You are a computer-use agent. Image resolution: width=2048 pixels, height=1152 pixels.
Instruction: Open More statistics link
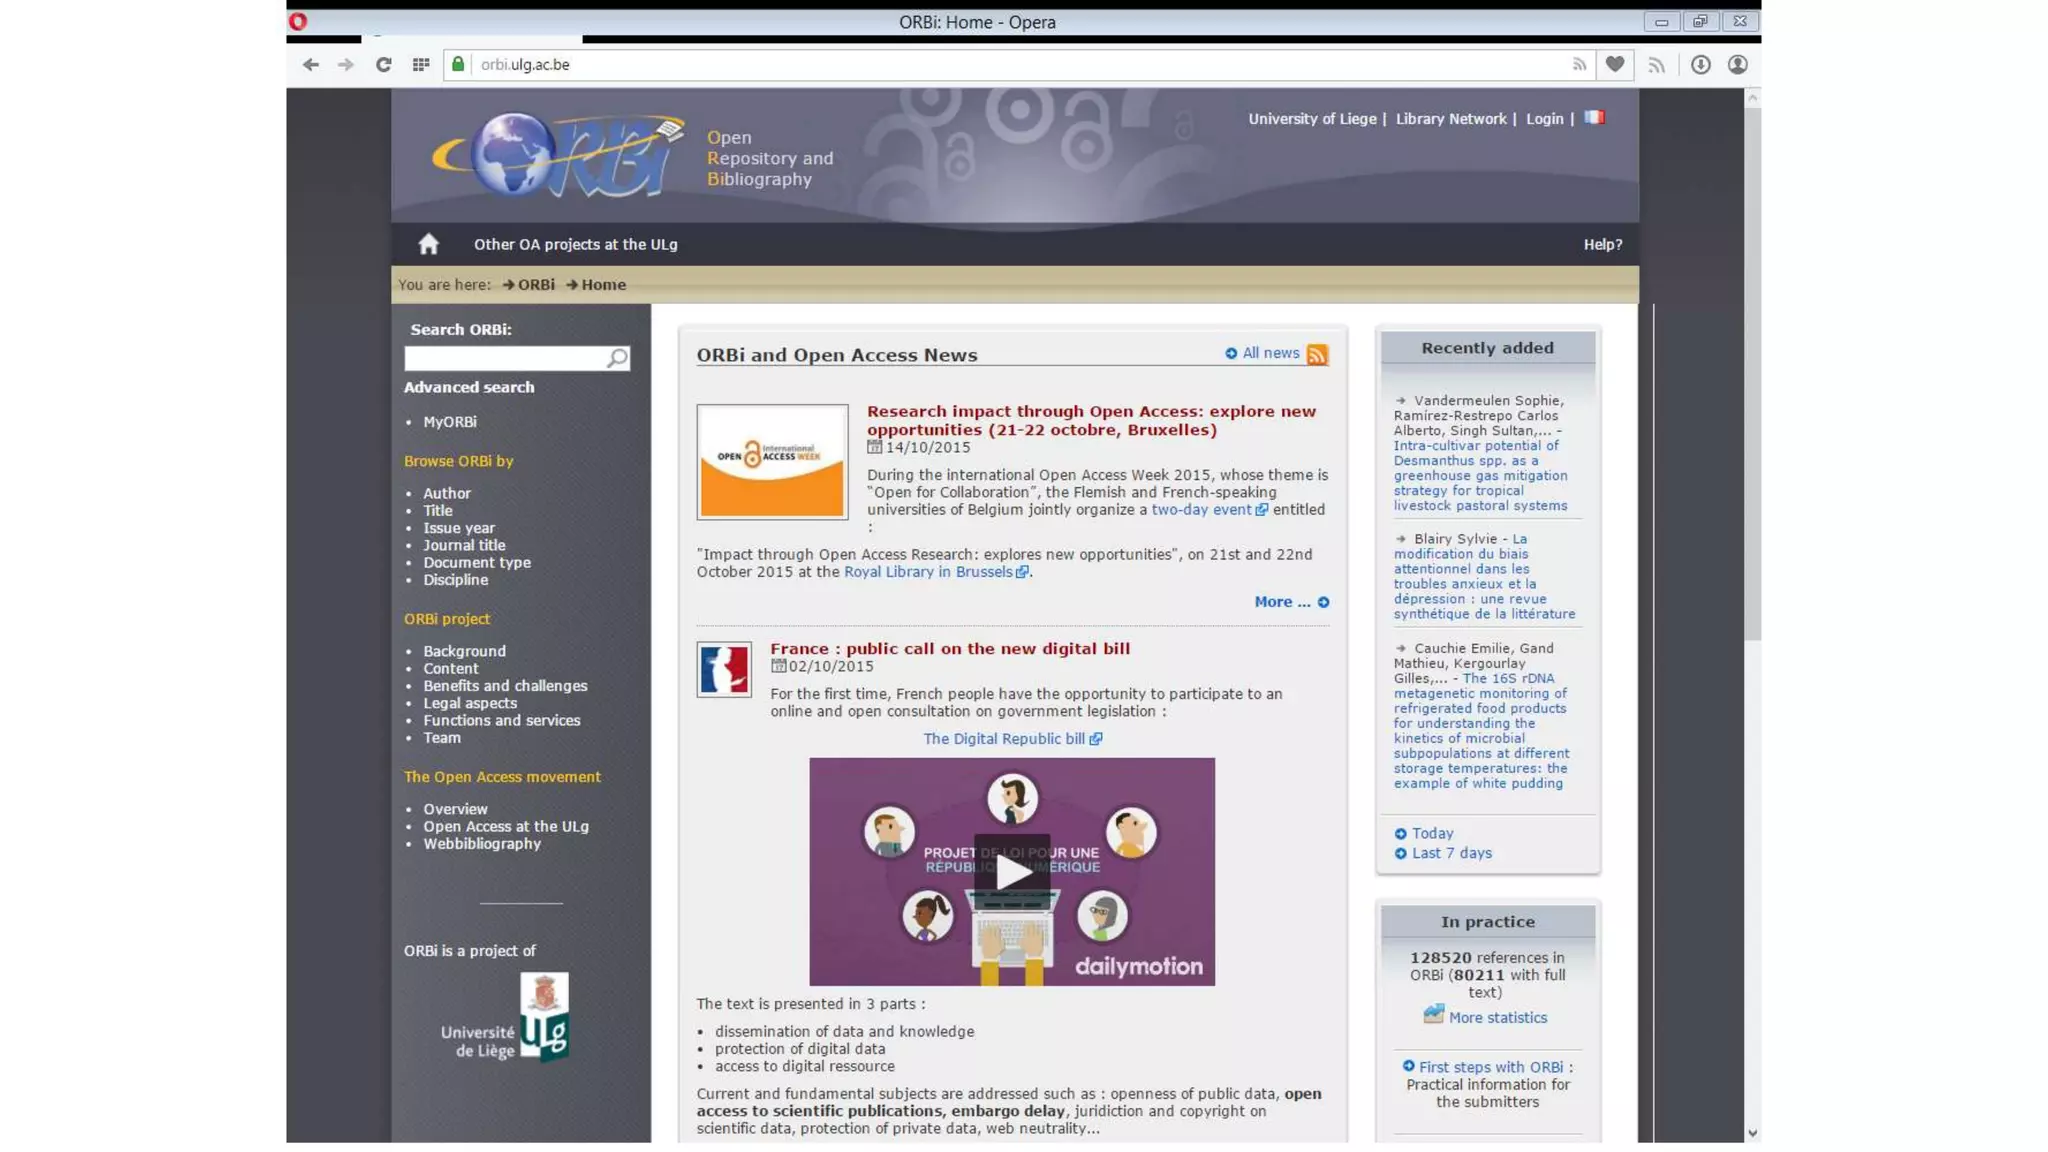coord(1497,1017)
